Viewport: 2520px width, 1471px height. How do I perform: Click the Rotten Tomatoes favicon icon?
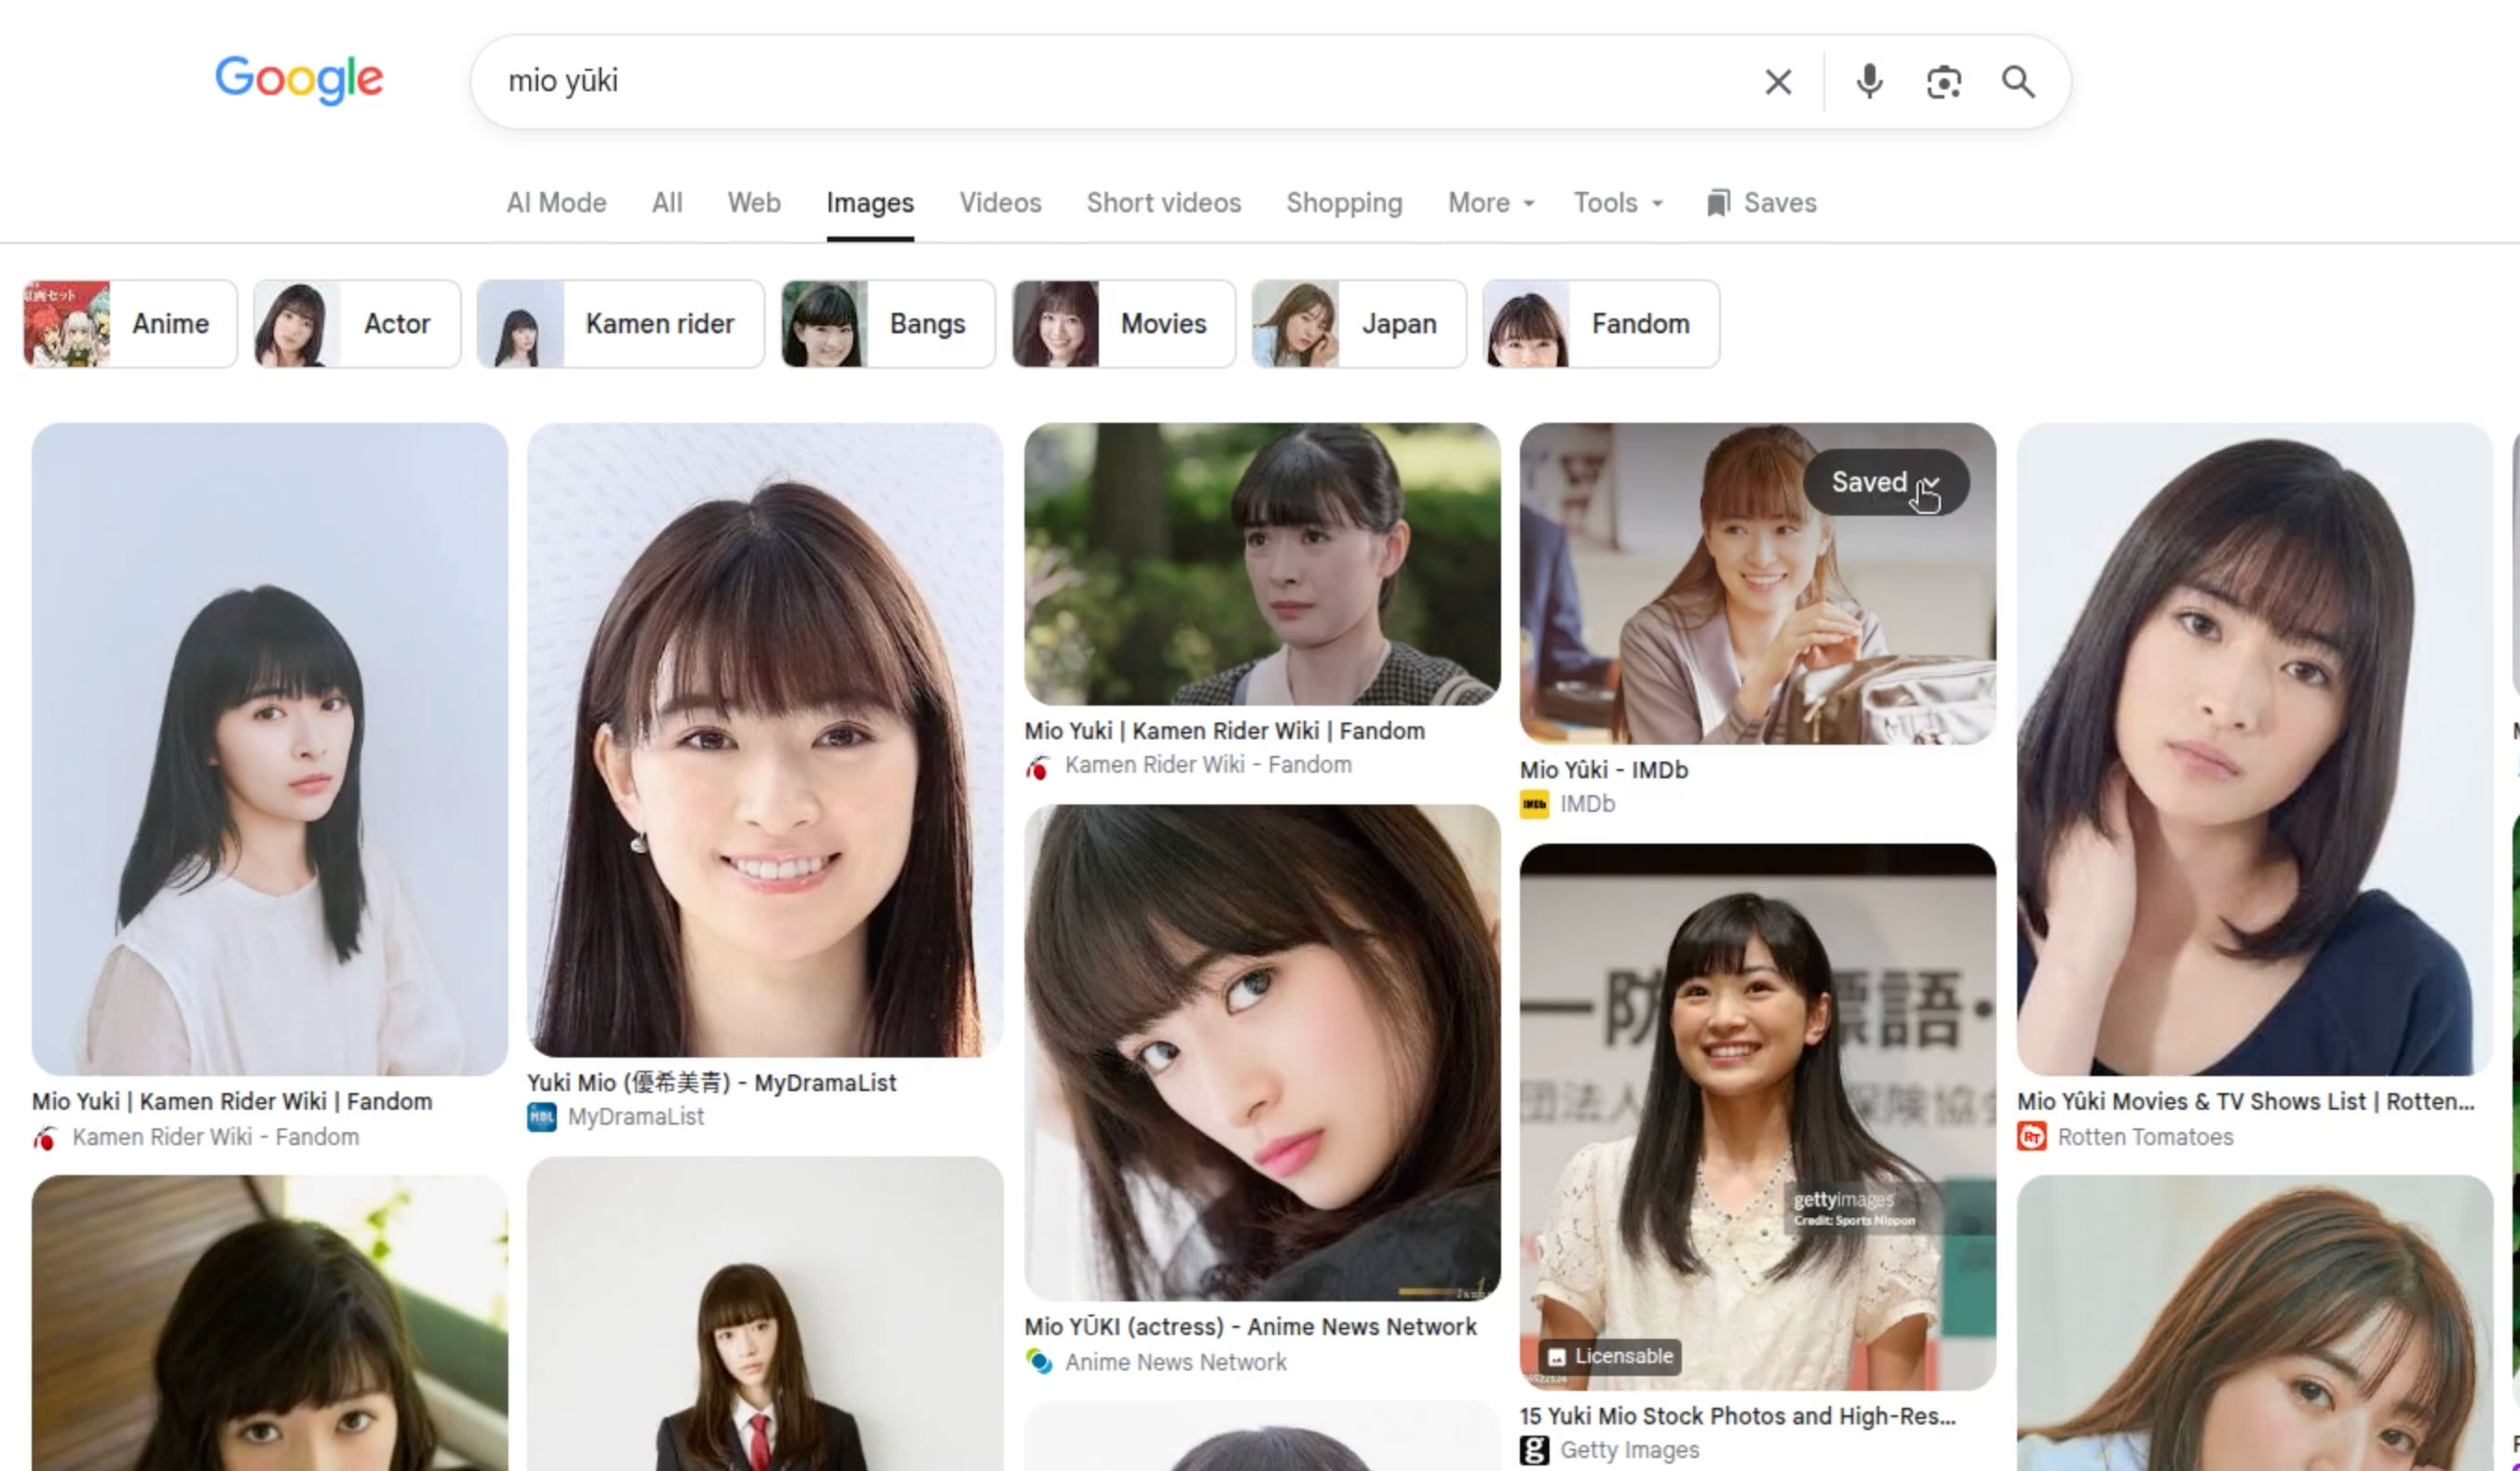[x=2031, y=1137]
